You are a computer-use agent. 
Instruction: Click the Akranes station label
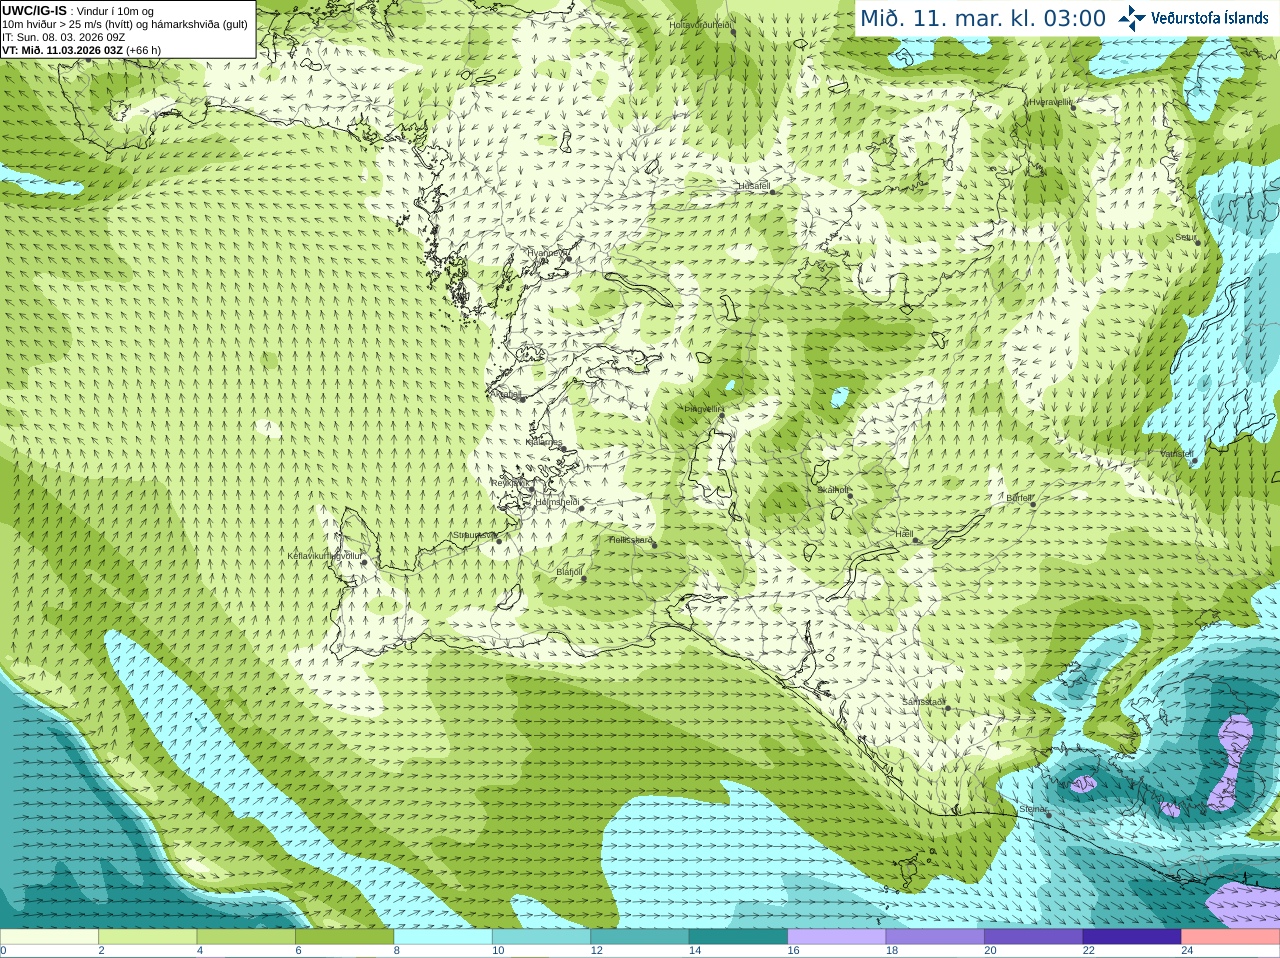tap(505, 394)
